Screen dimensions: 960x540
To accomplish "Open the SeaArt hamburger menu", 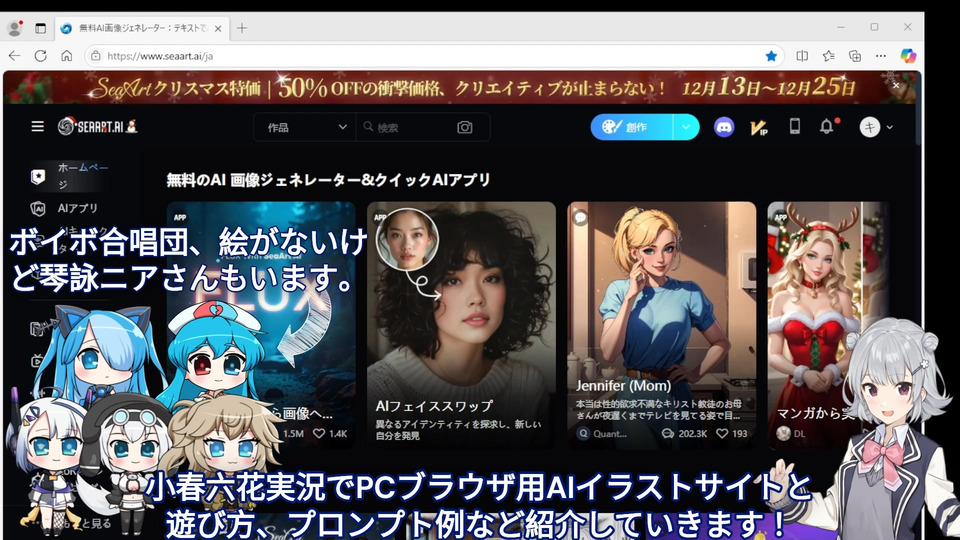I will (x=38, y=127).
